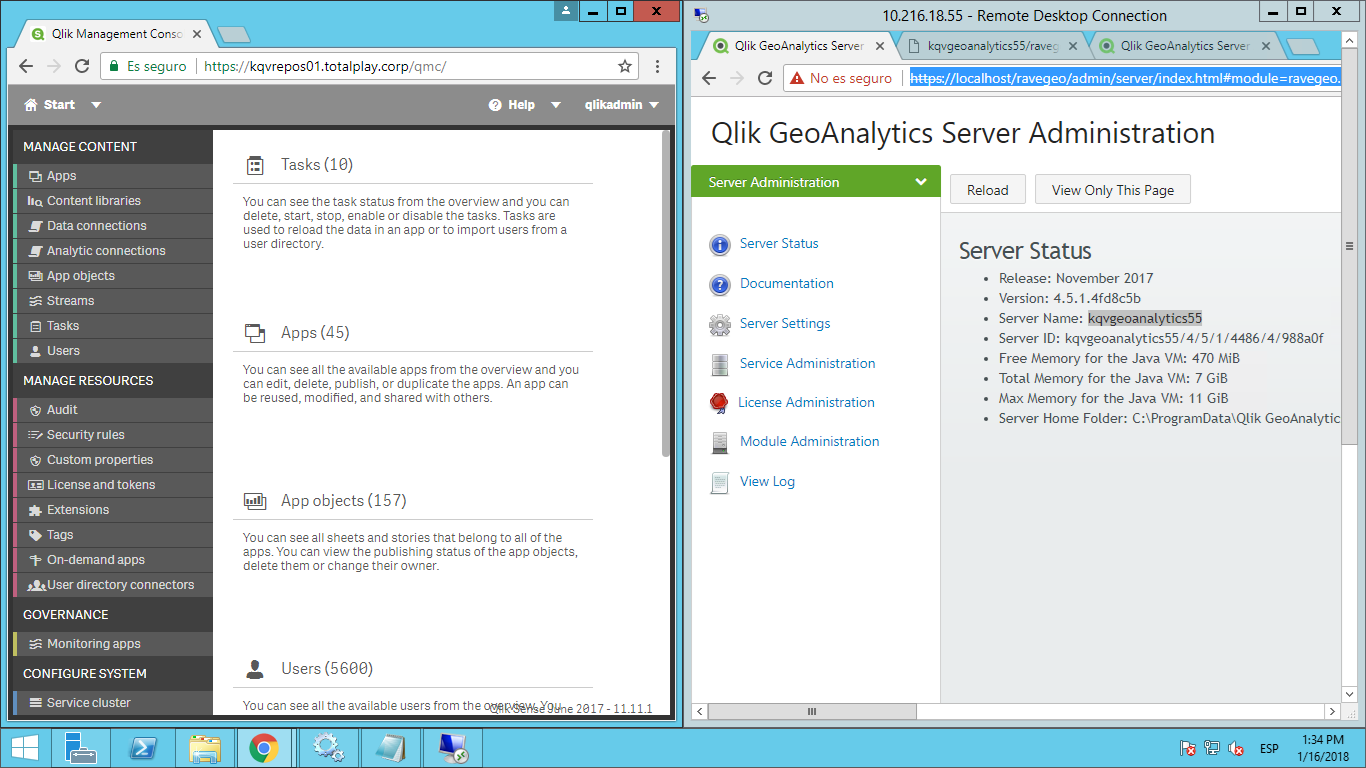Open the Server Settings link

point(785,323)
